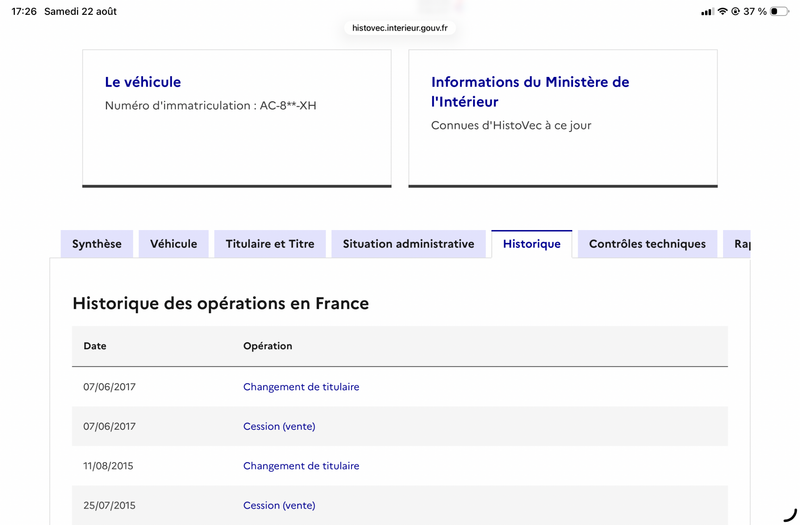The height and width of the screenshot is (525, 800).
Task: Open the Synthèse tab
Action: point(97,244)
